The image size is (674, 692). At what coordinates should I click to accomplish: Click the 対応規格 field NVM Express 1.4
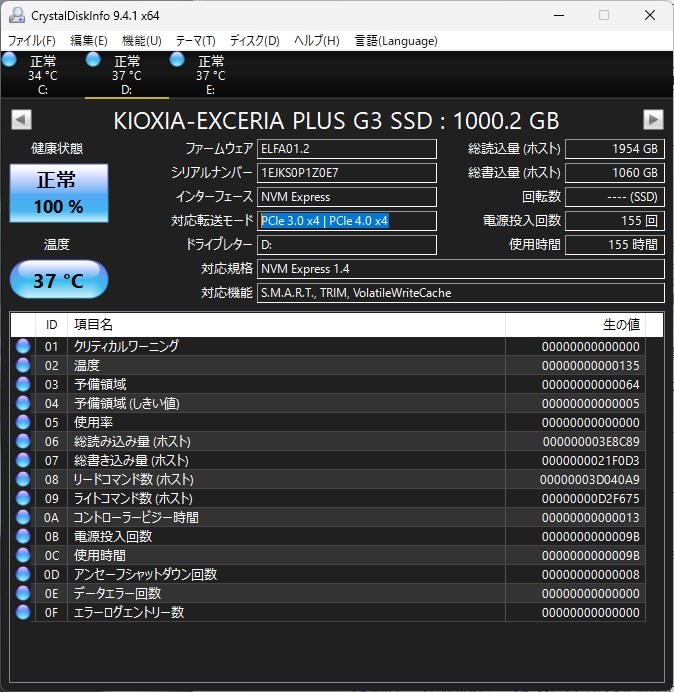click(461, 269)
